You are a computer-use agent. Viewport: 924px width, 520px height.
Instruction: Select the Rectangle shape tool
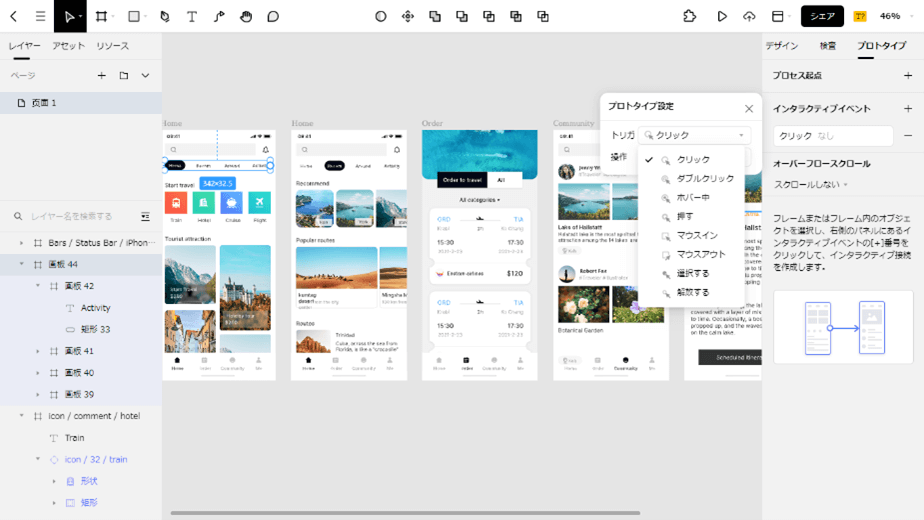134,17
